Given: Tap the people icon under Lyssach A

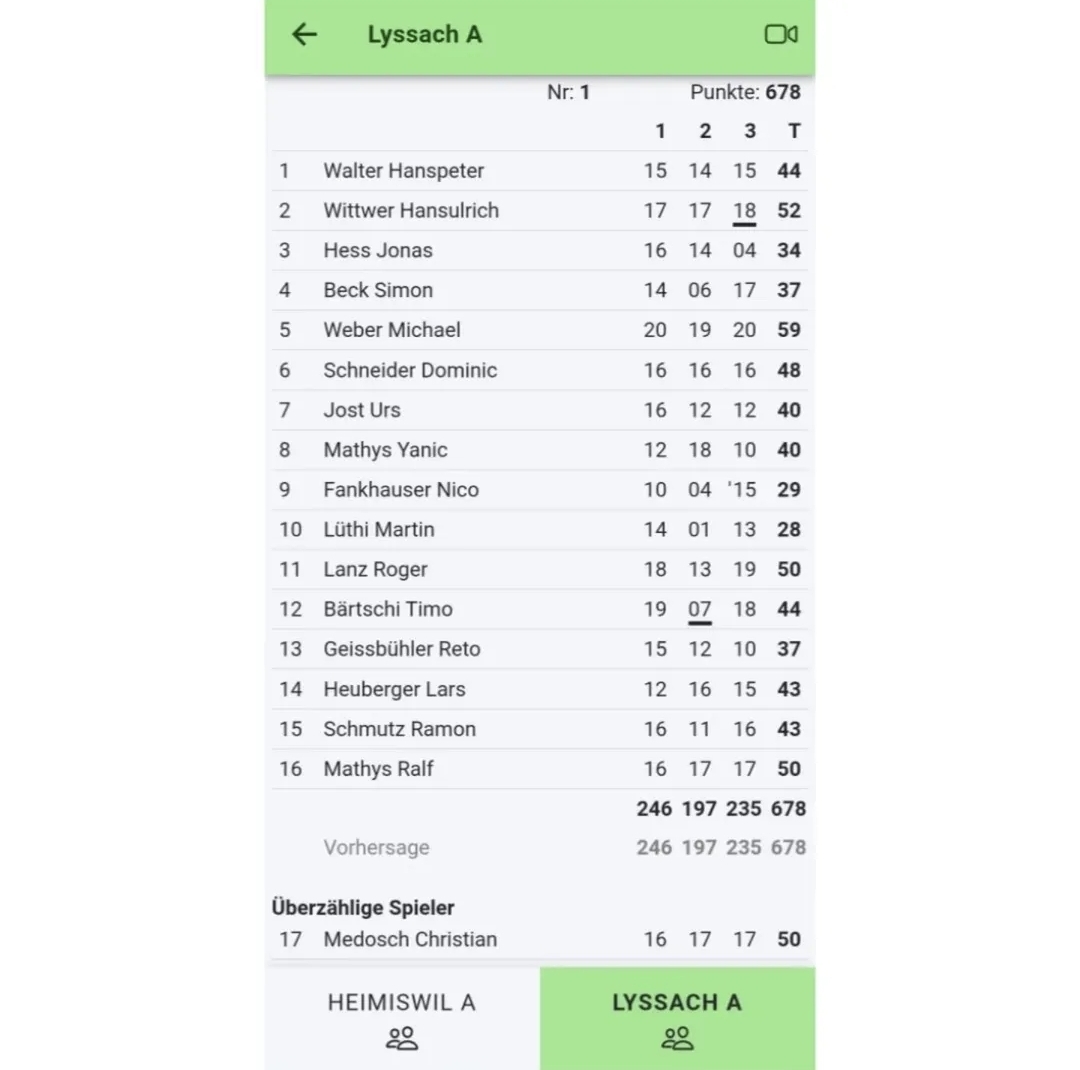Looking at the screenshot, I should 677,1039.
